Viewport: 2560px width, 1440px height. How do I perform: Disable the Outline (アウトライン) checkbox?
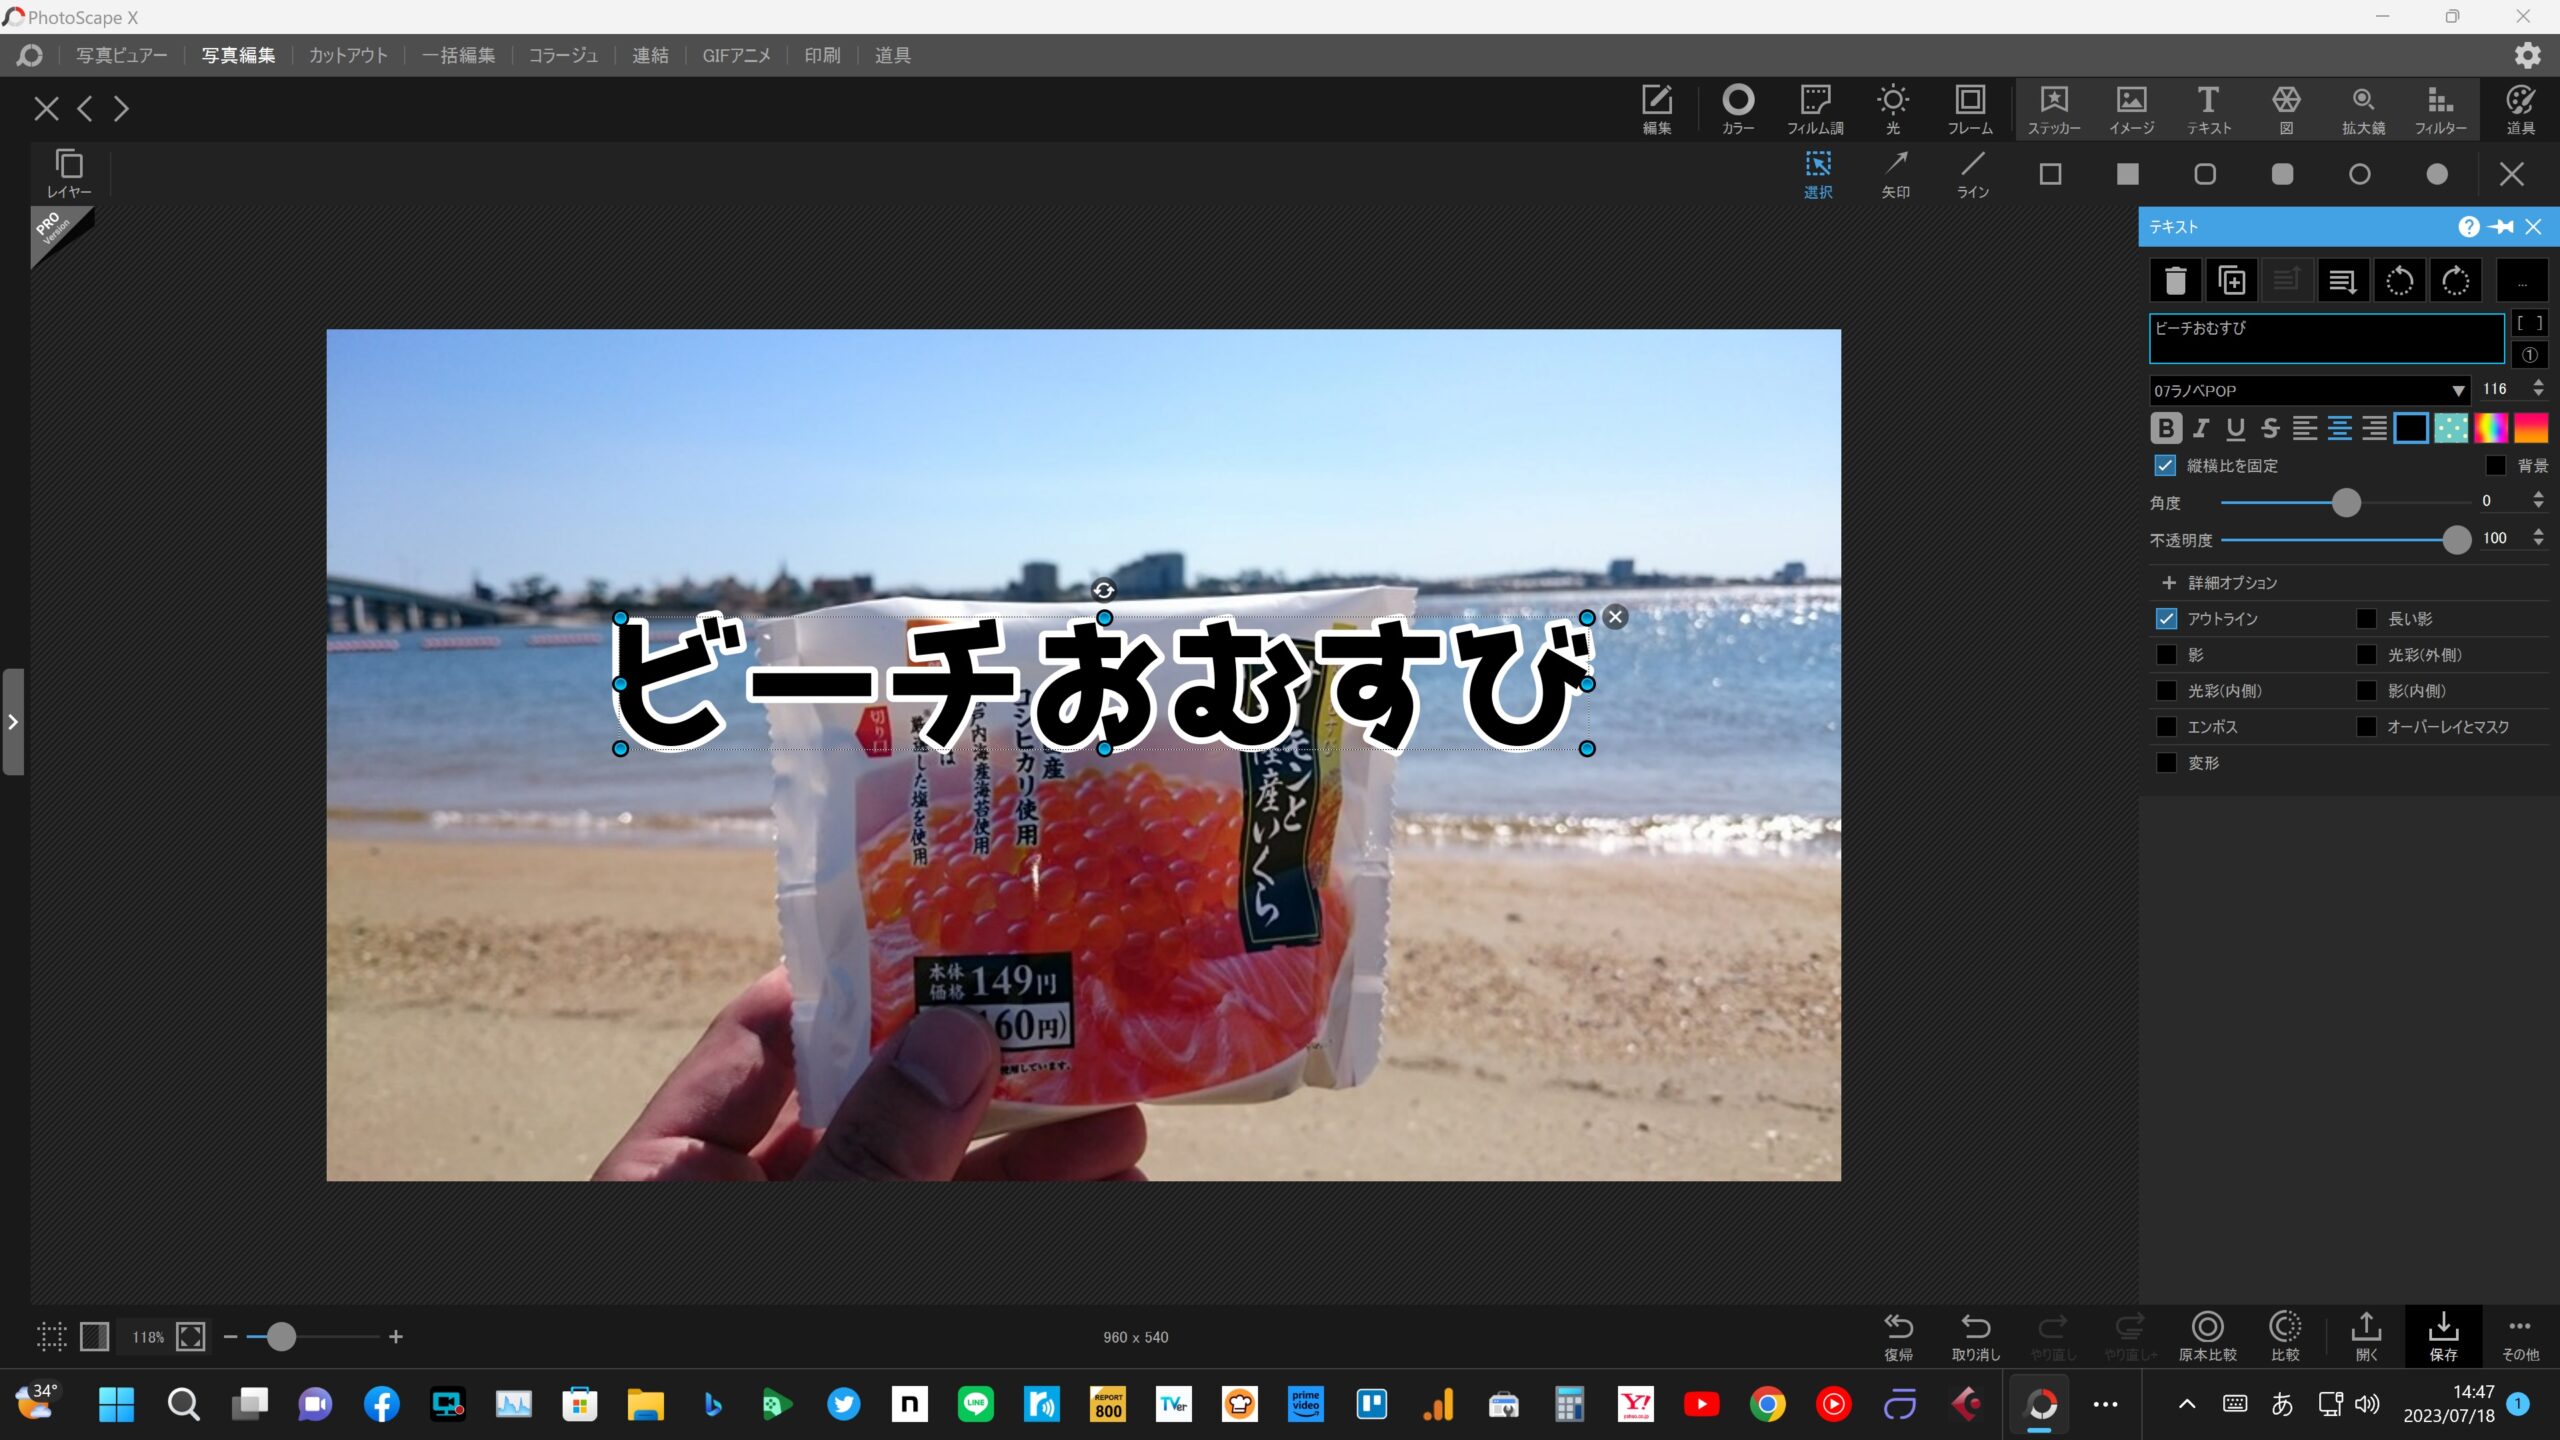[x=2166, y=619]
